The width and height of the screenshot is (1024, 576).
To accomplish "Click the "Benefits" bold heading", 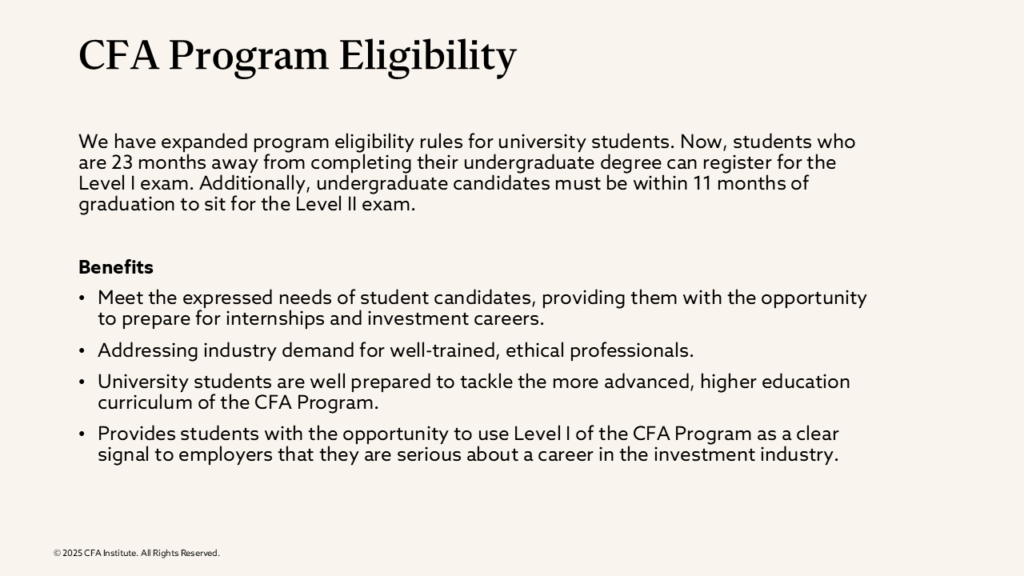I will point(116,268).
